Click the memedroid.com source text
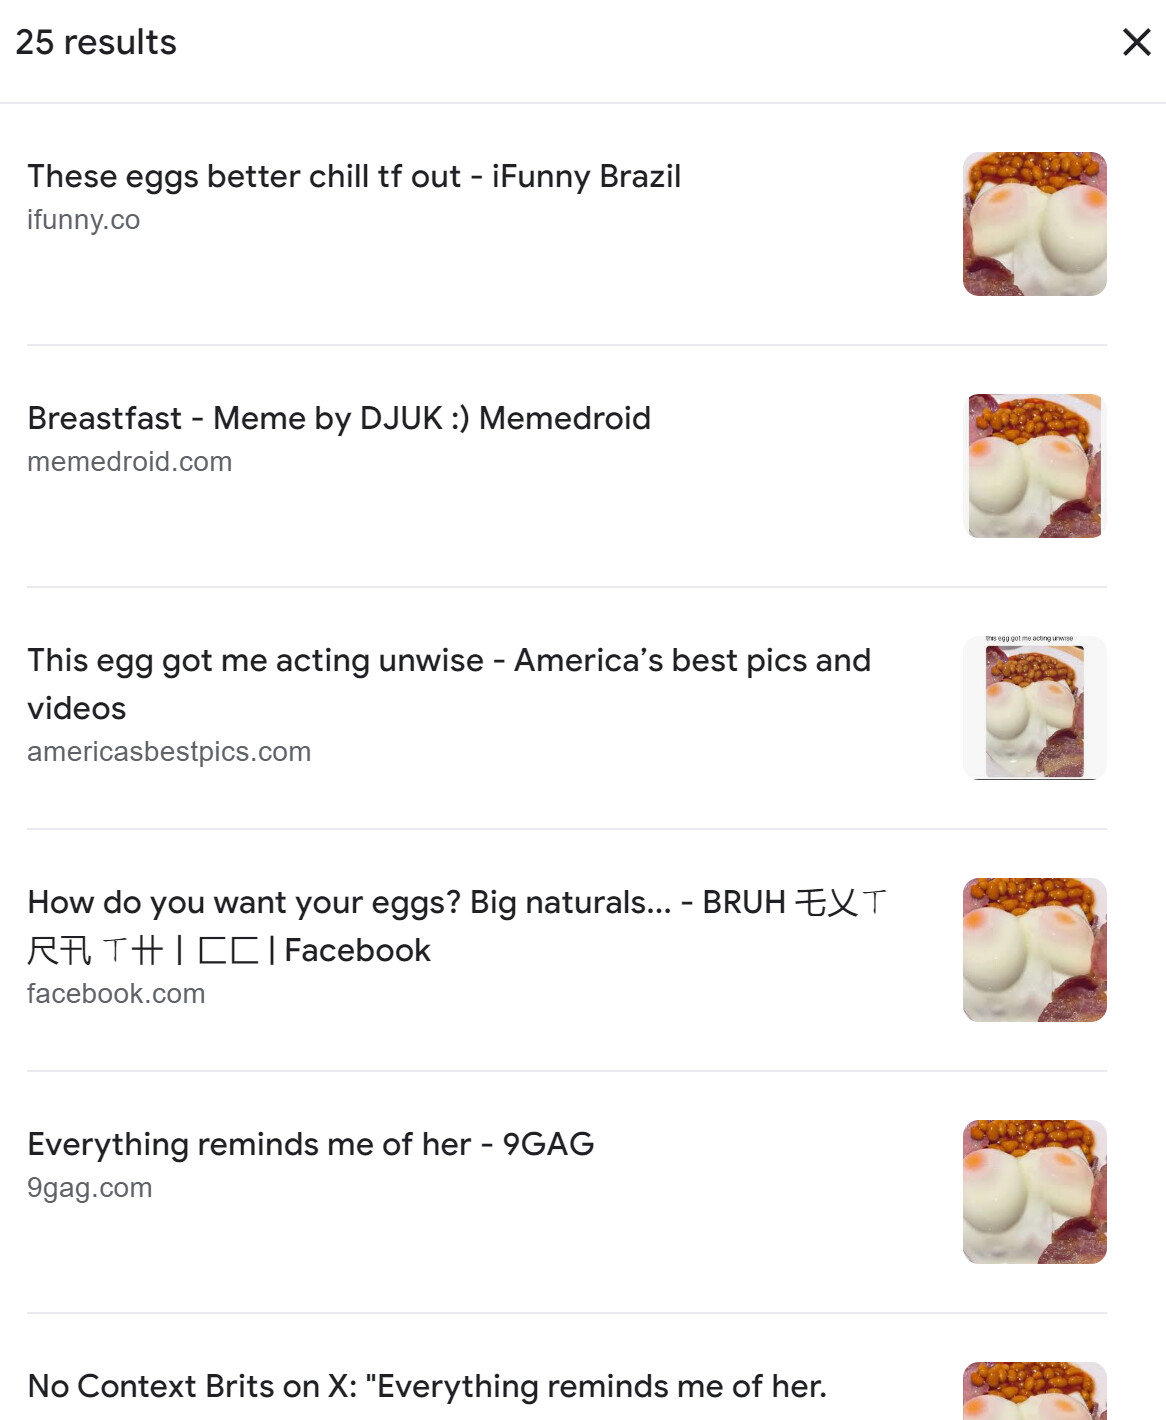Image resolution: width=1166 pixels, height=1420 pixels. pos(129,462)
